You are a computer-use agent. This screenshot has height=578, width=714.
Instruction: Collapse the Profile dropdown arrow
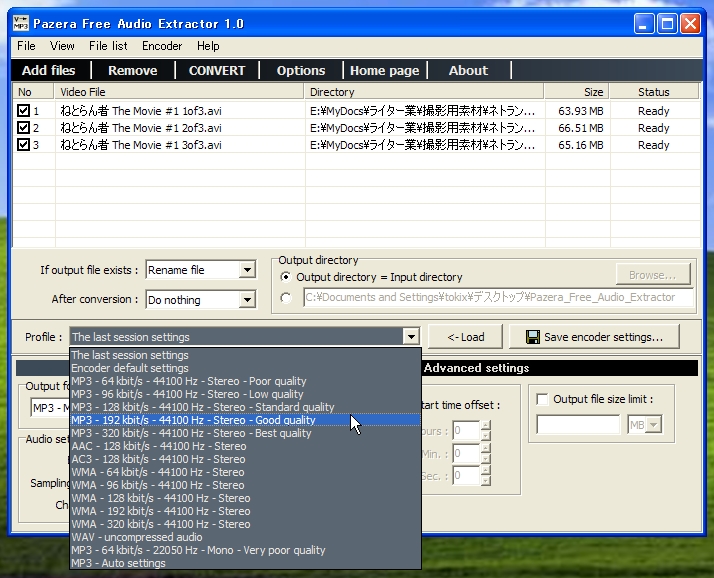point(411,337)
